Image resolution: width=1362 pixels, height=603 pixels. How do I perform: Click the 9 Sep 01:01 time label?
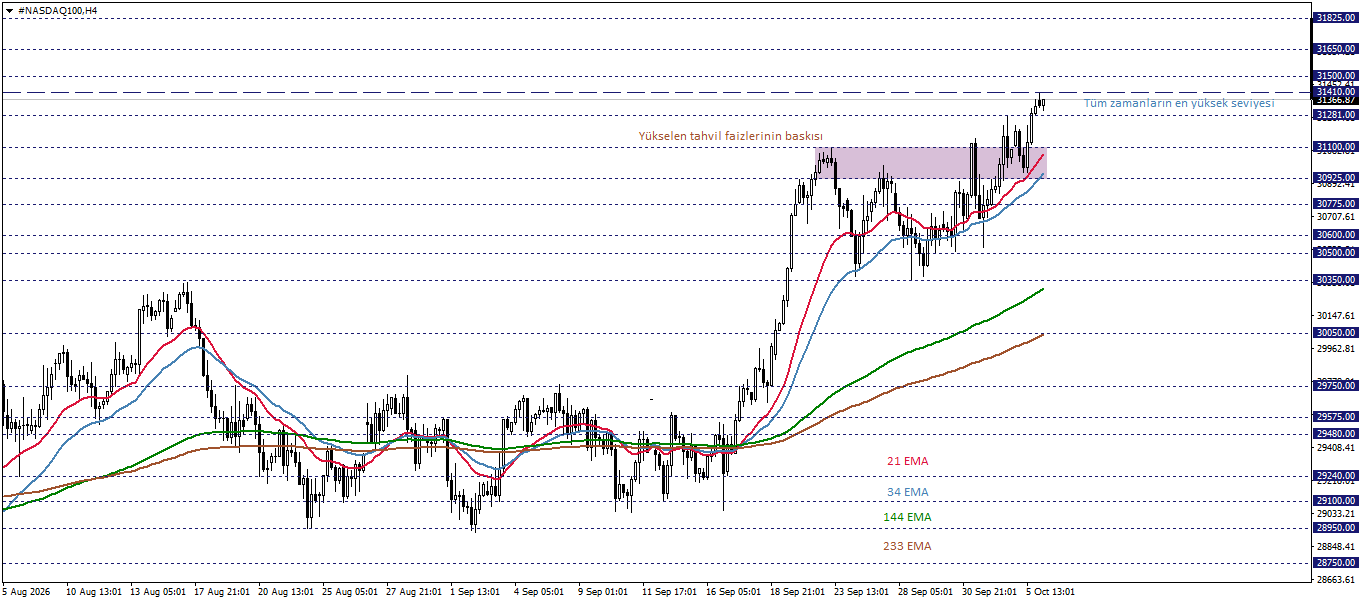coord(604,592)
